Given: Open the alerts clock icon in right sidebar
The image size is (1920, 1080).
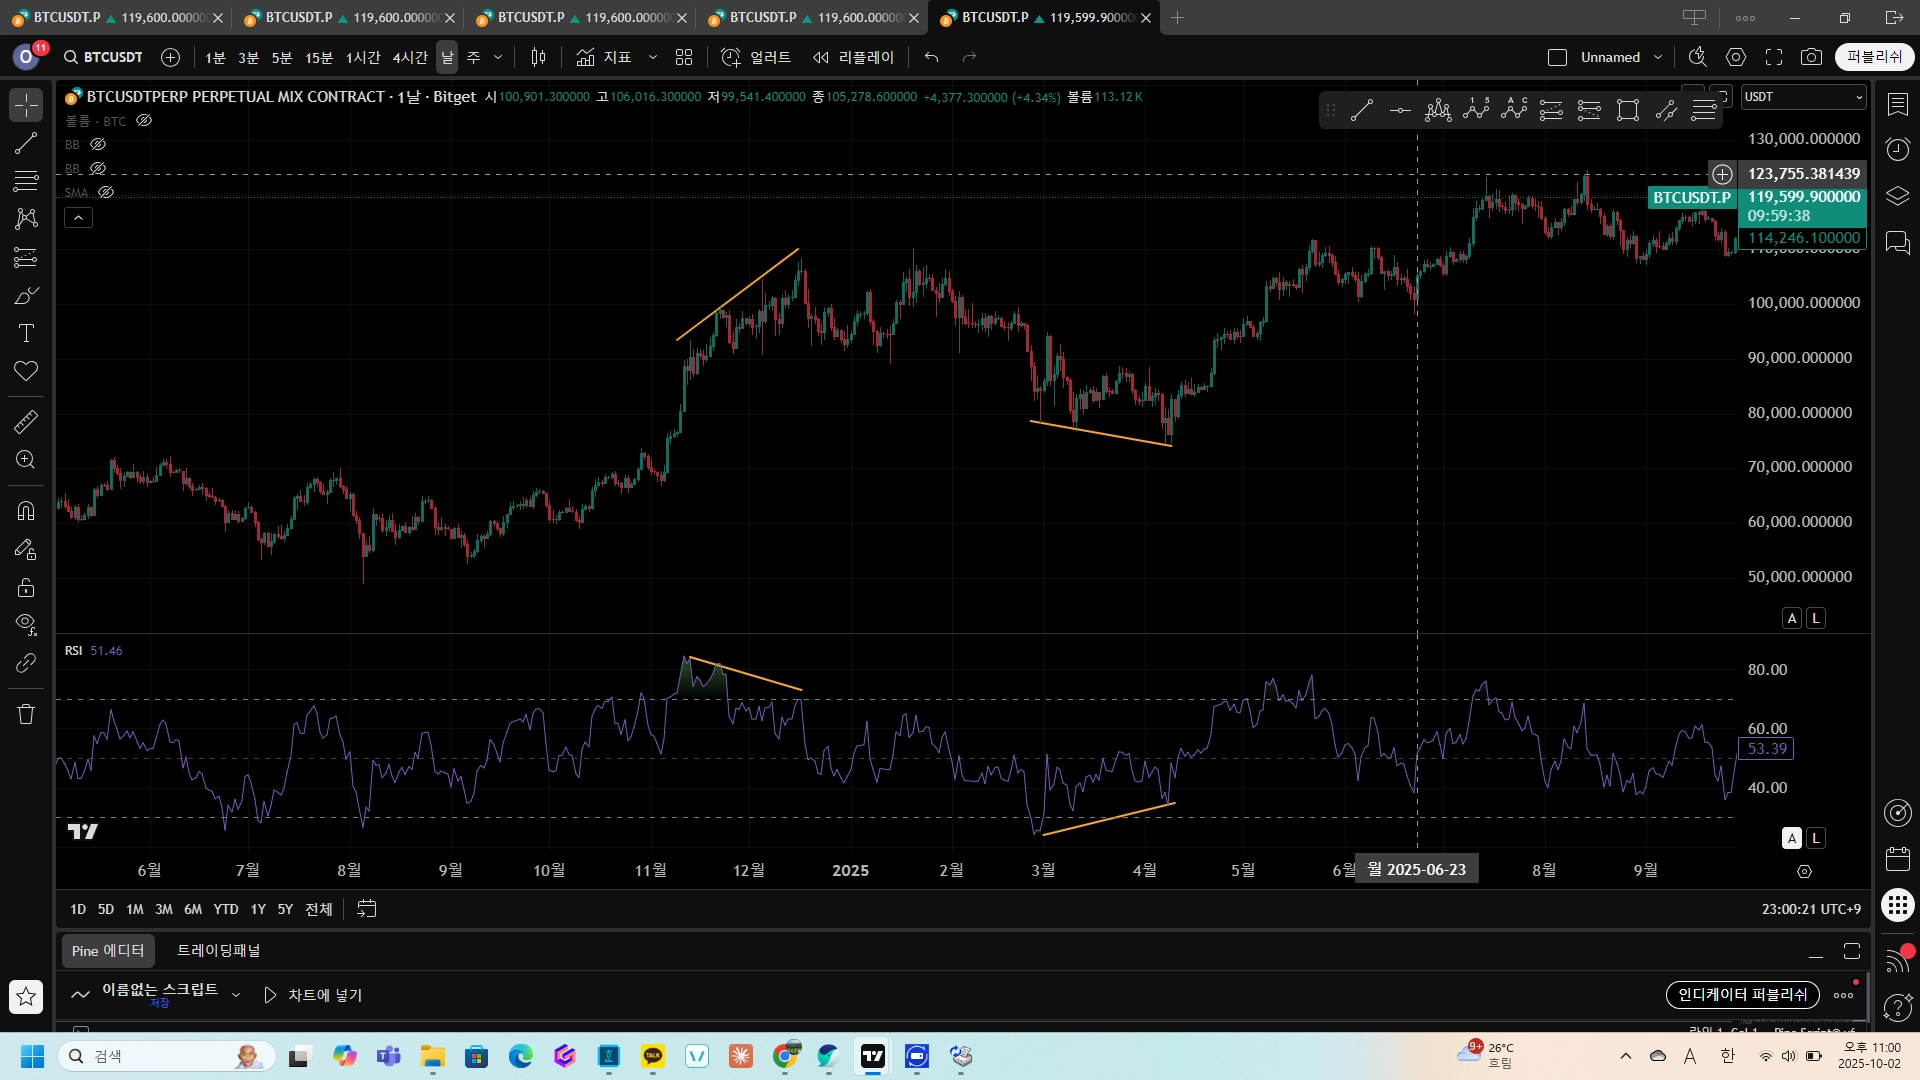Looking at the screenshot, I should pos(1897,150).
